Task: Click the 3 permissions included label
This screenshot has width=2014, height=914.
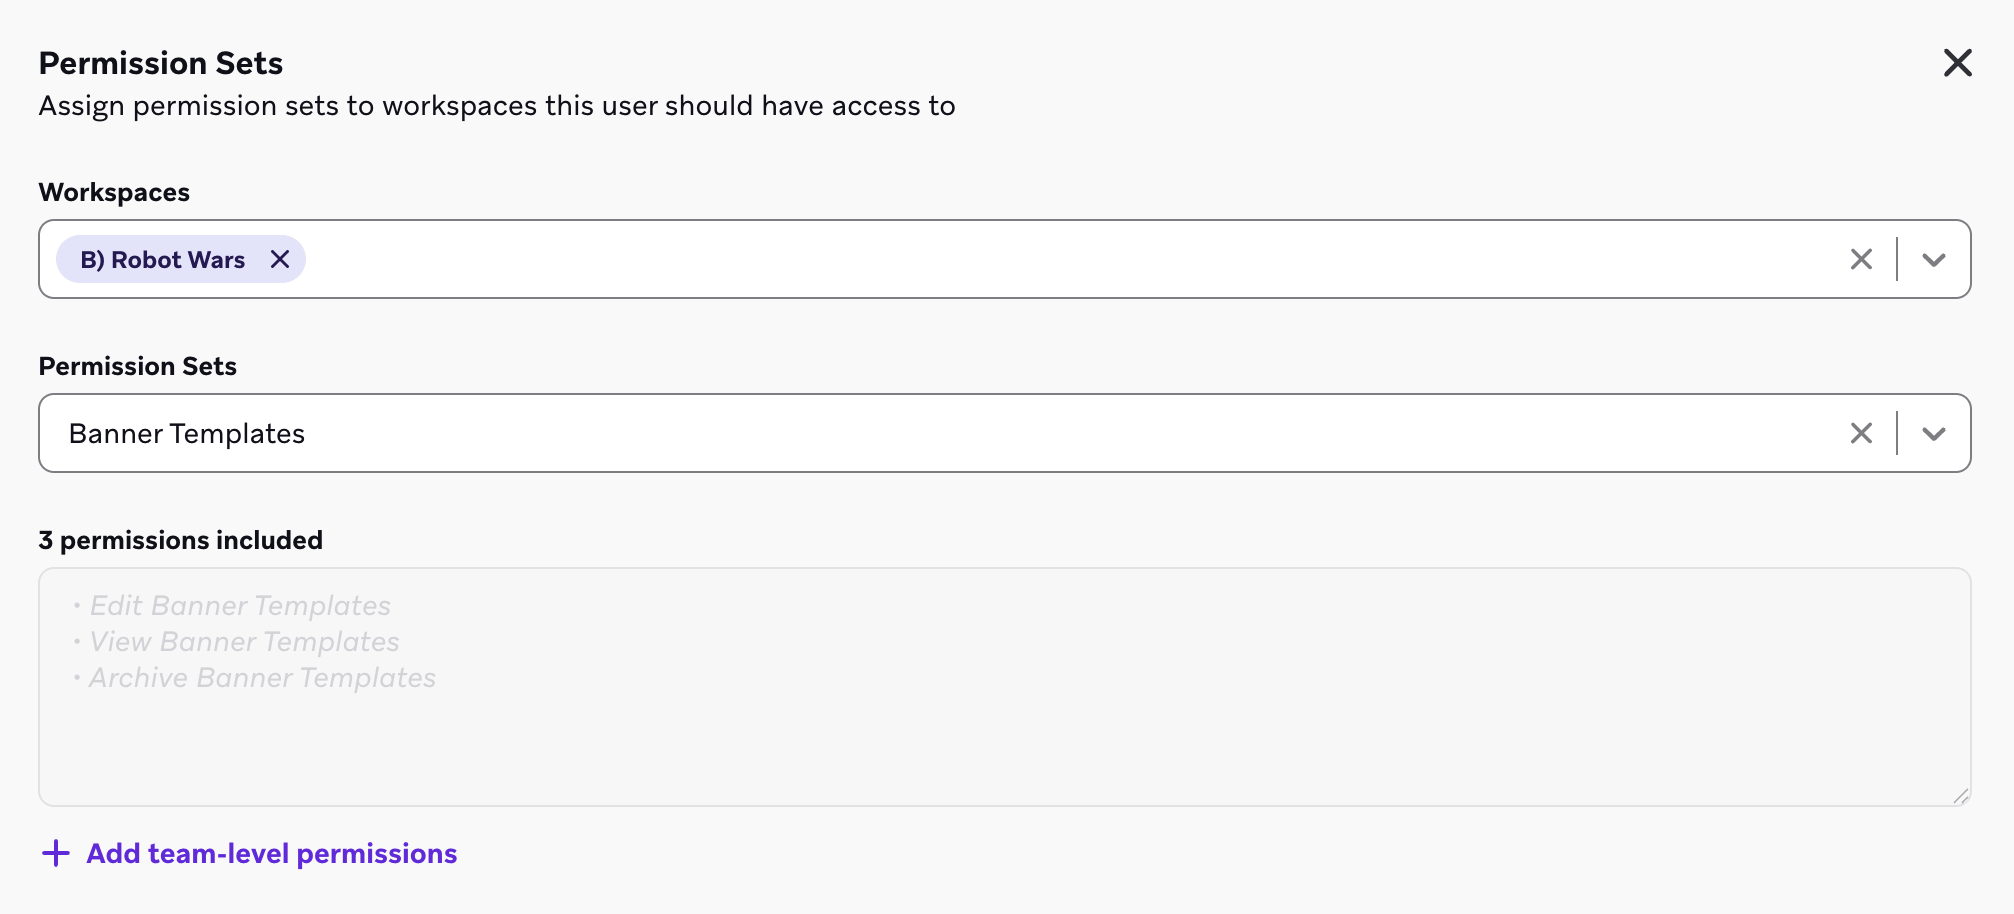Action: [180, 540]
